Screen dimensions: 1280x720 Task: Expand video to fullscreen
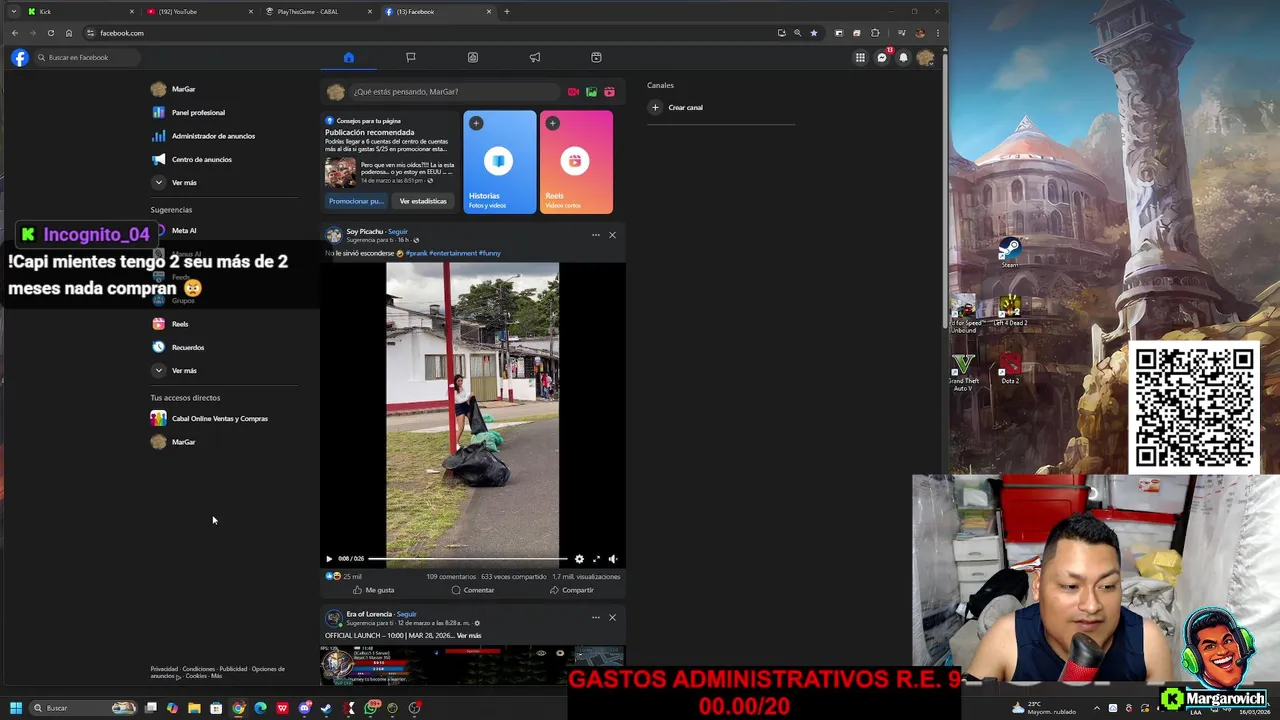tap(596, 559)
